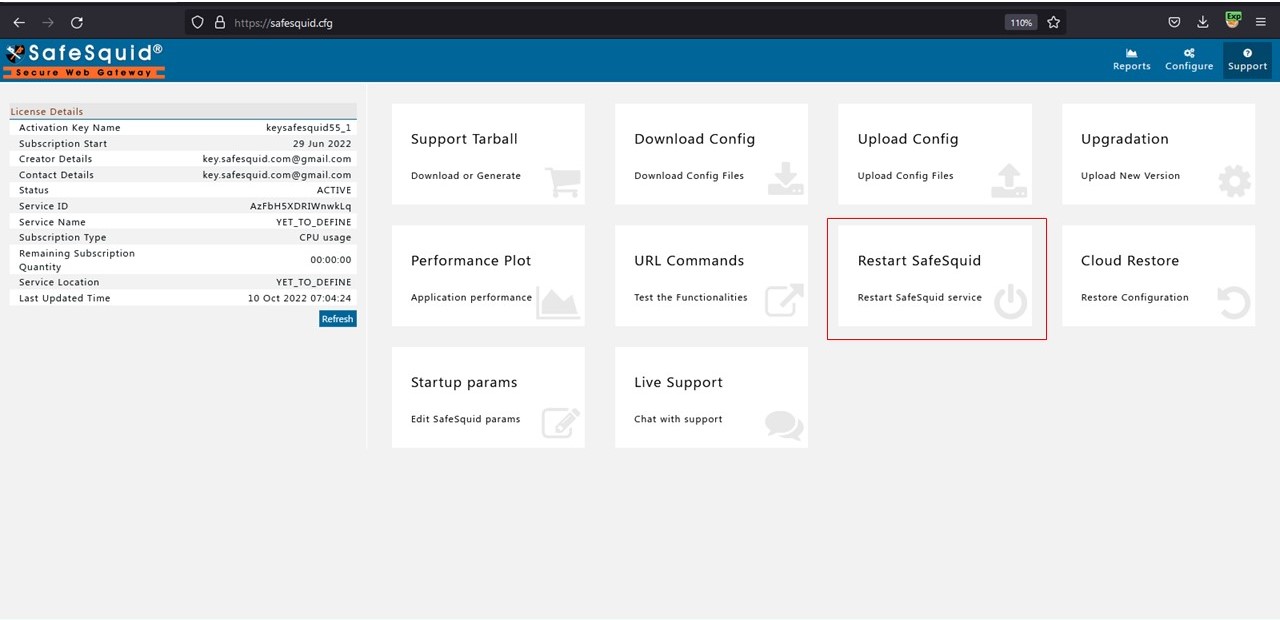Click the power icon on Restart SafeSquid
Viewport: 1280px width, 620px height.
pos(1011,302)
